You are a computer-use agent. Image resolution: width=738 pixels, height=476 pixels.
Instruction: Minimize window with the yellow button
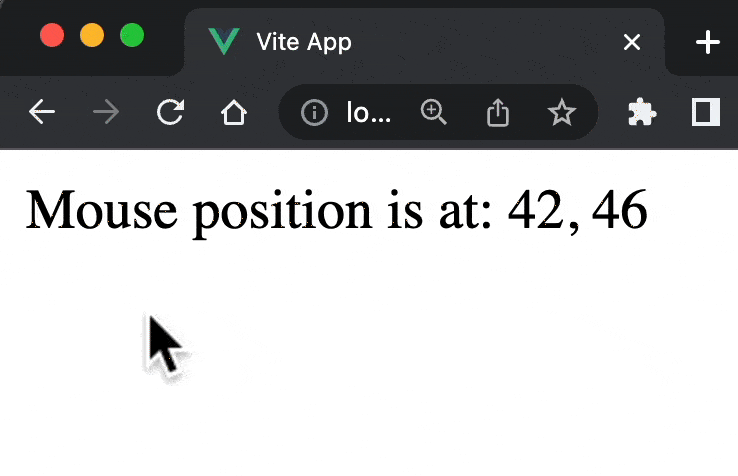pyautogui.click(x=92, y=36)
